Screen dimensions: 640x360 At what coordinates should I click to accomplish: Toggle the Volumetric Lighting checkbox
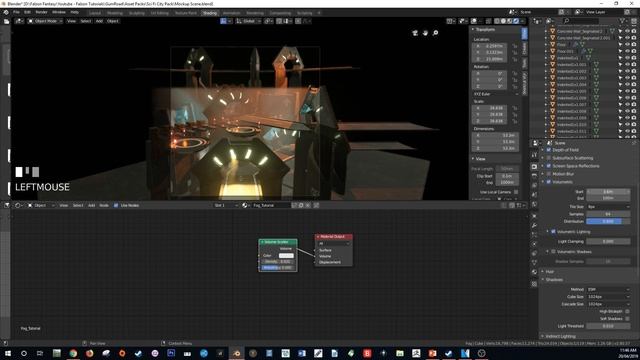click(553, 231)
